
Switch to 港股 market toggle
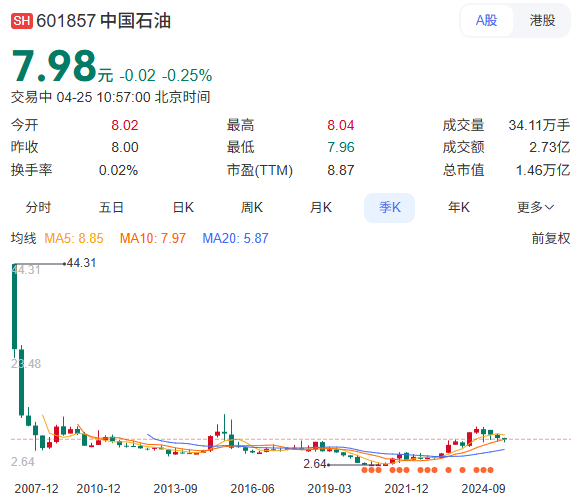(542, 21)
